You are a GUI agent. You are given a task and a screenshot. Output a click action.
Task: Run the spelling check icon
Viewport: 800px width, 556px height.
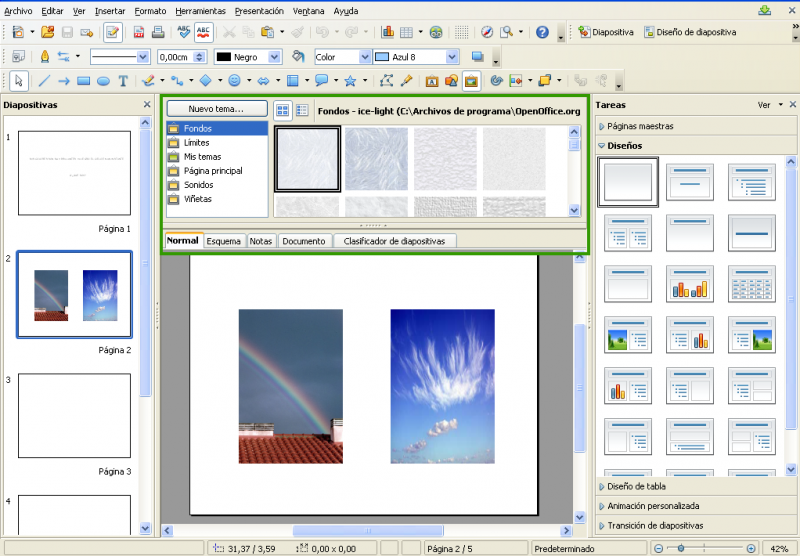(x=184, y=32)
